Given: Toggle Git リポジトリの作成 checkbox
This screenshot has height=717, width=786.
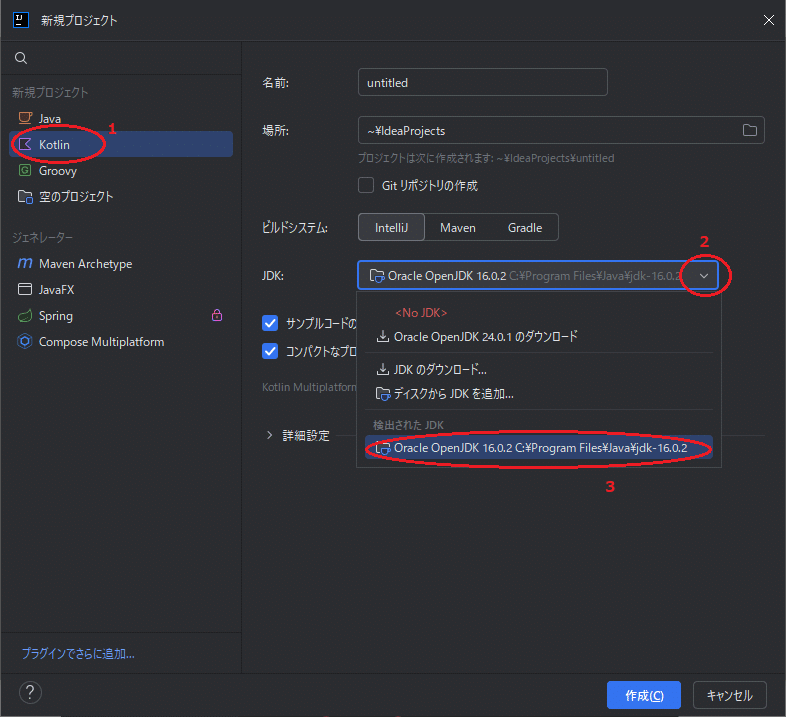Looking at the screenshot, I should click(x=366, y=185).
